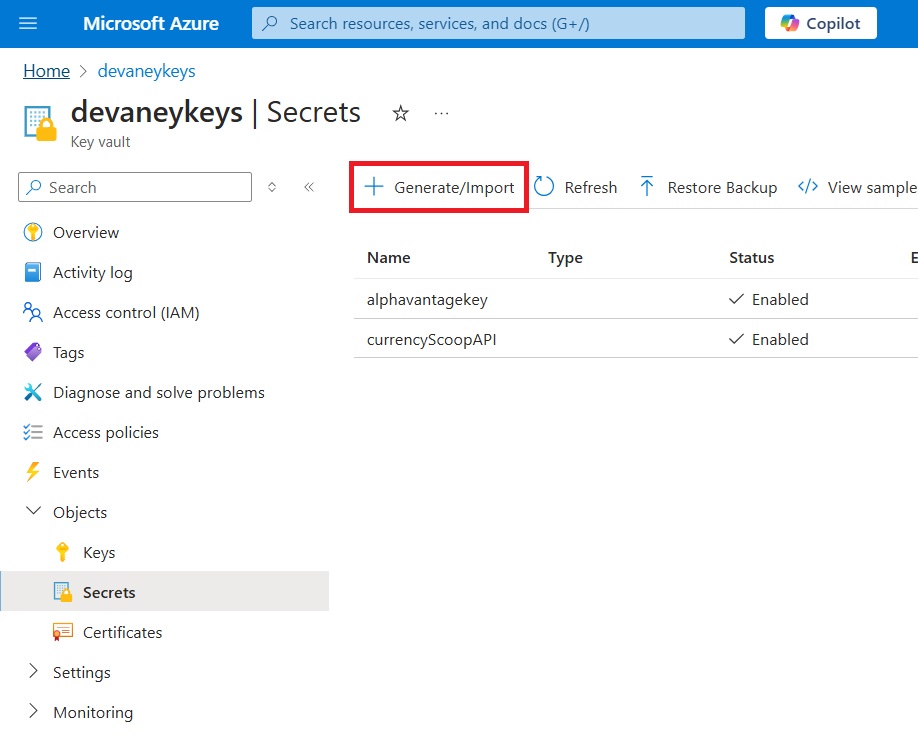The height and width of the screenshot is (742, 918).
Task: Select Keys under Objects
Action: coord(99,552)
